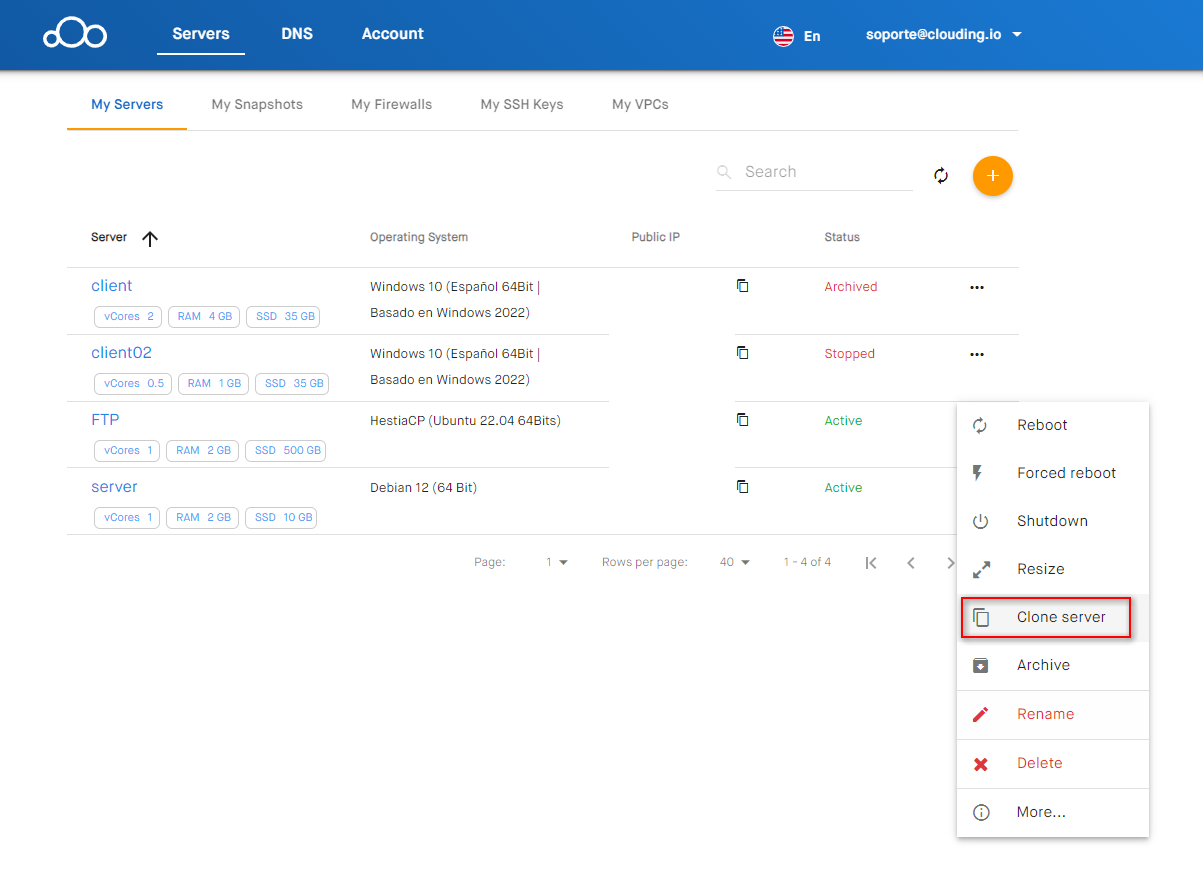Click the Operating System column header
Image resolution: width=1203 pixels, height=879 pixels.
tap(419, 238)
